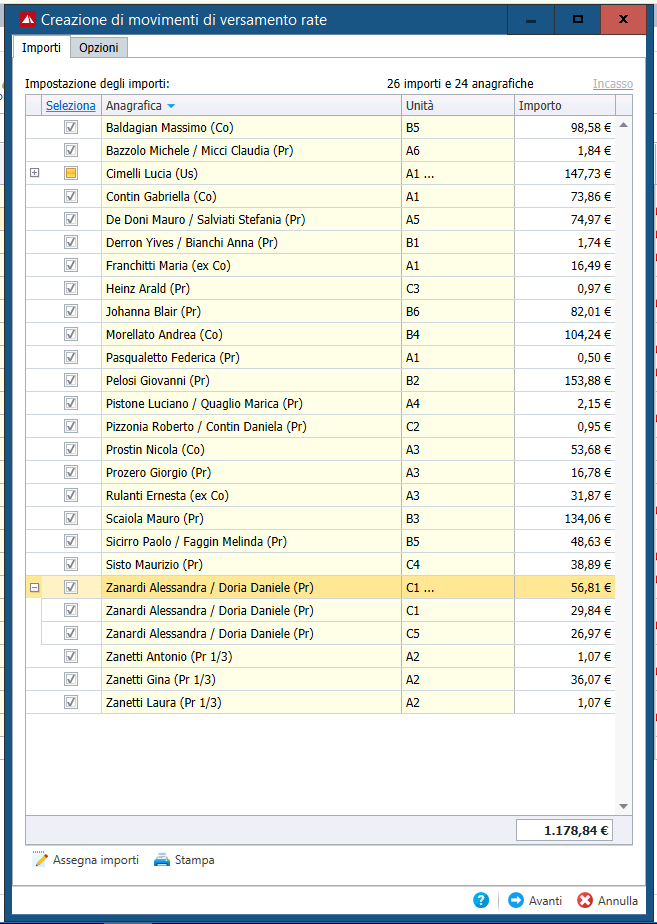Image resolution: width=657 pixels, height=924 pixels.
Task: Click the blue arrow Avanti icon
Action: [516, 900]
